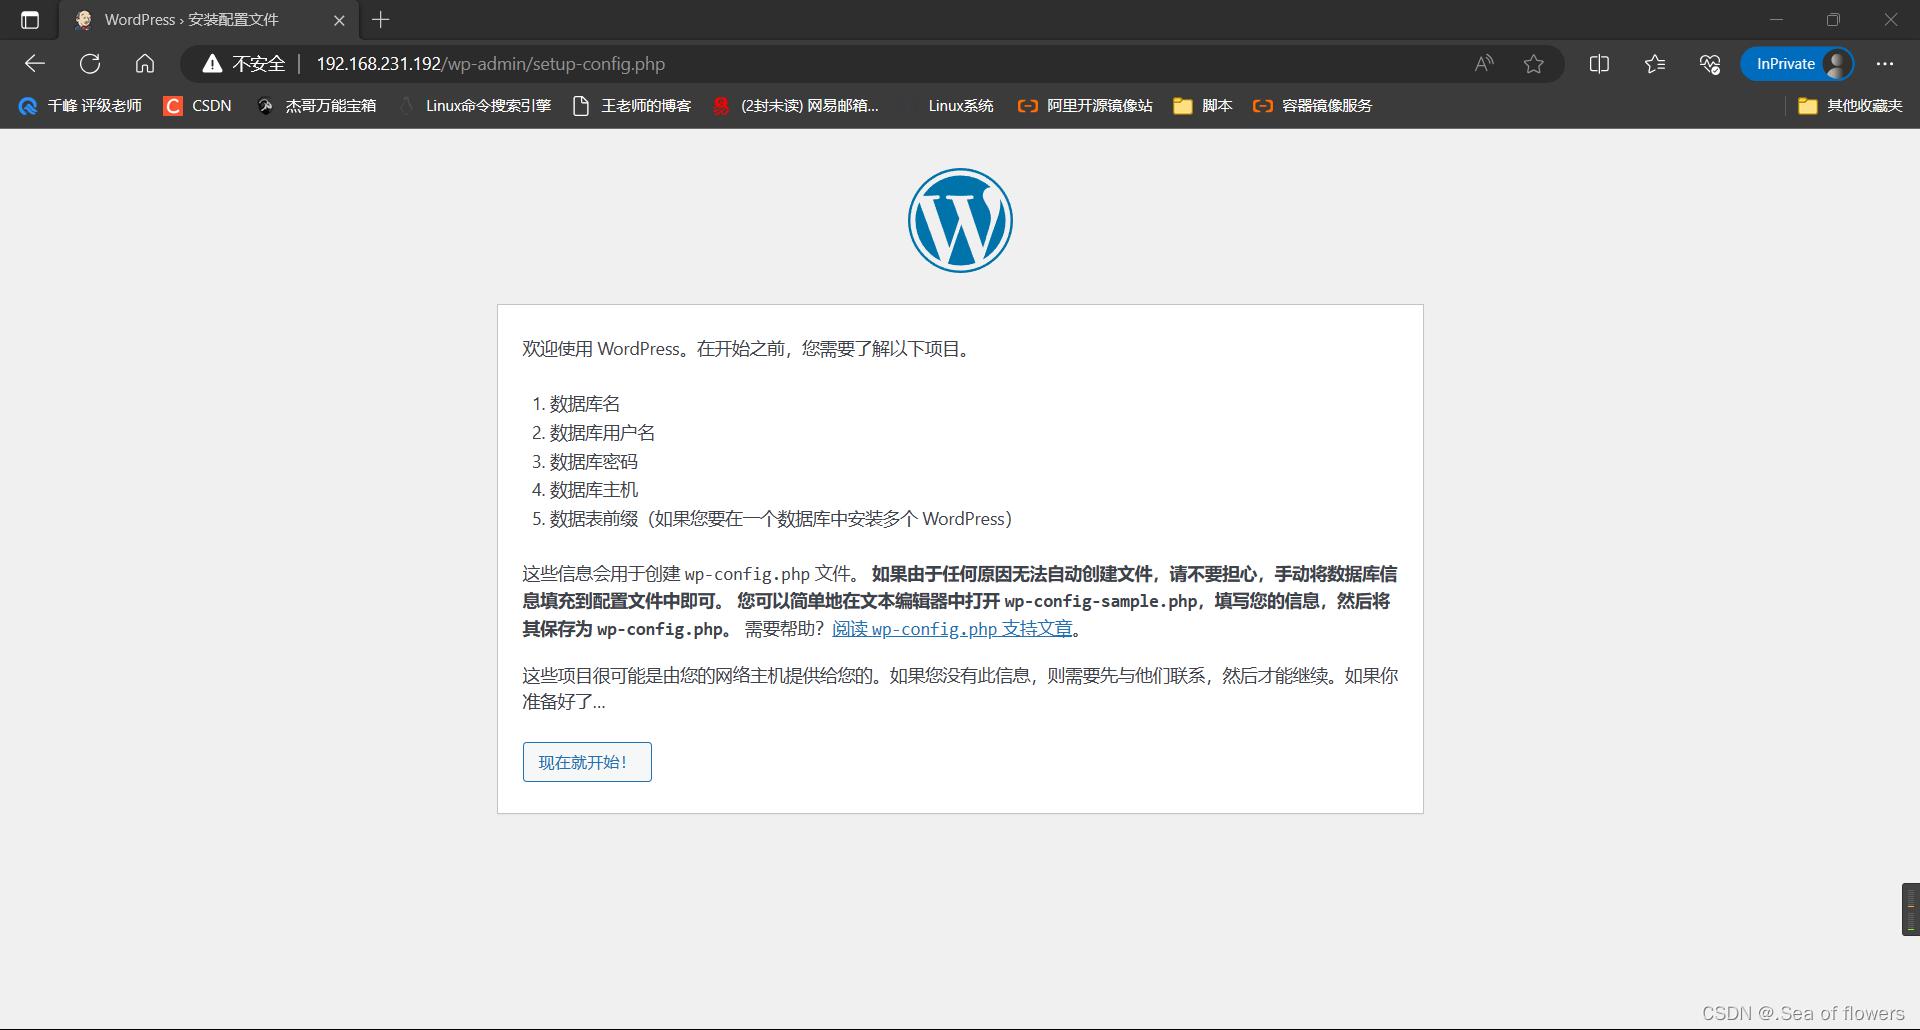Image resolution: width=1920 pixels, height=1030 pixels.
Task: Click the address bar URL
Action: pos(491,64)
